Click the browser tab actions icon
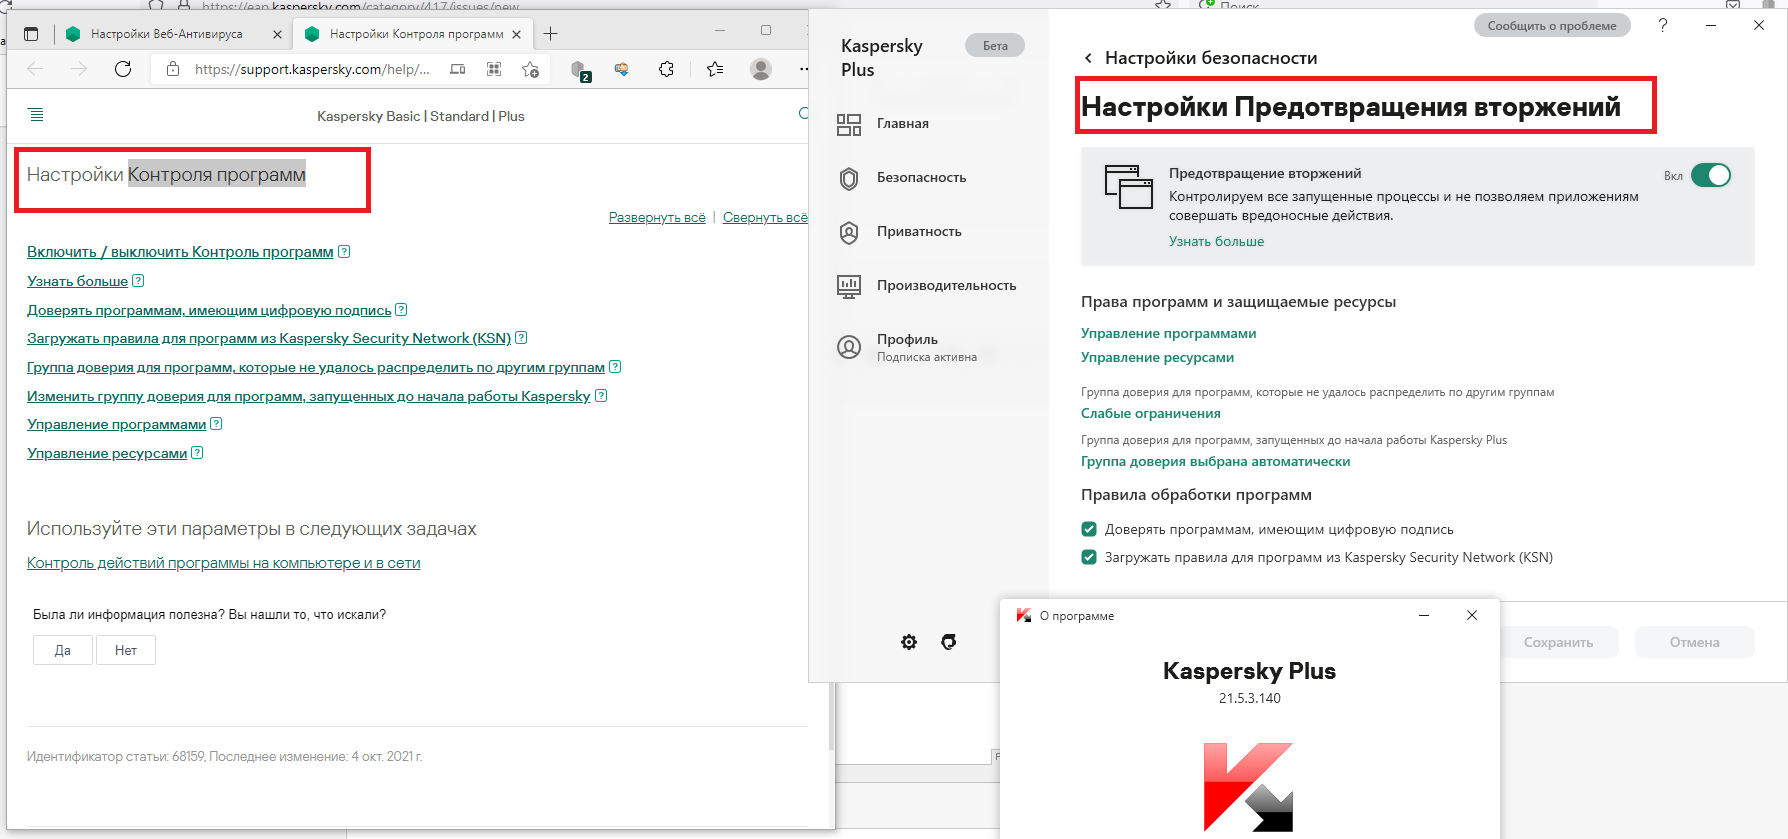 click(x=31, y=34)
